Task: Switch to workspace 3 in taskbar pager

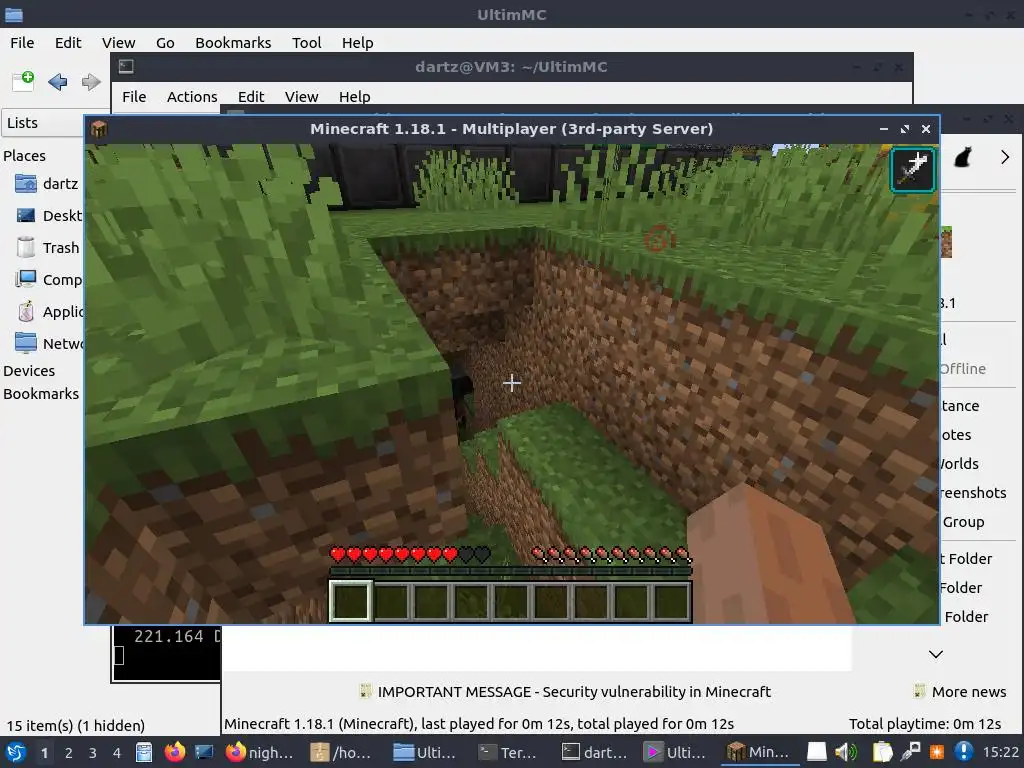Action: click(x=93, y=753)
